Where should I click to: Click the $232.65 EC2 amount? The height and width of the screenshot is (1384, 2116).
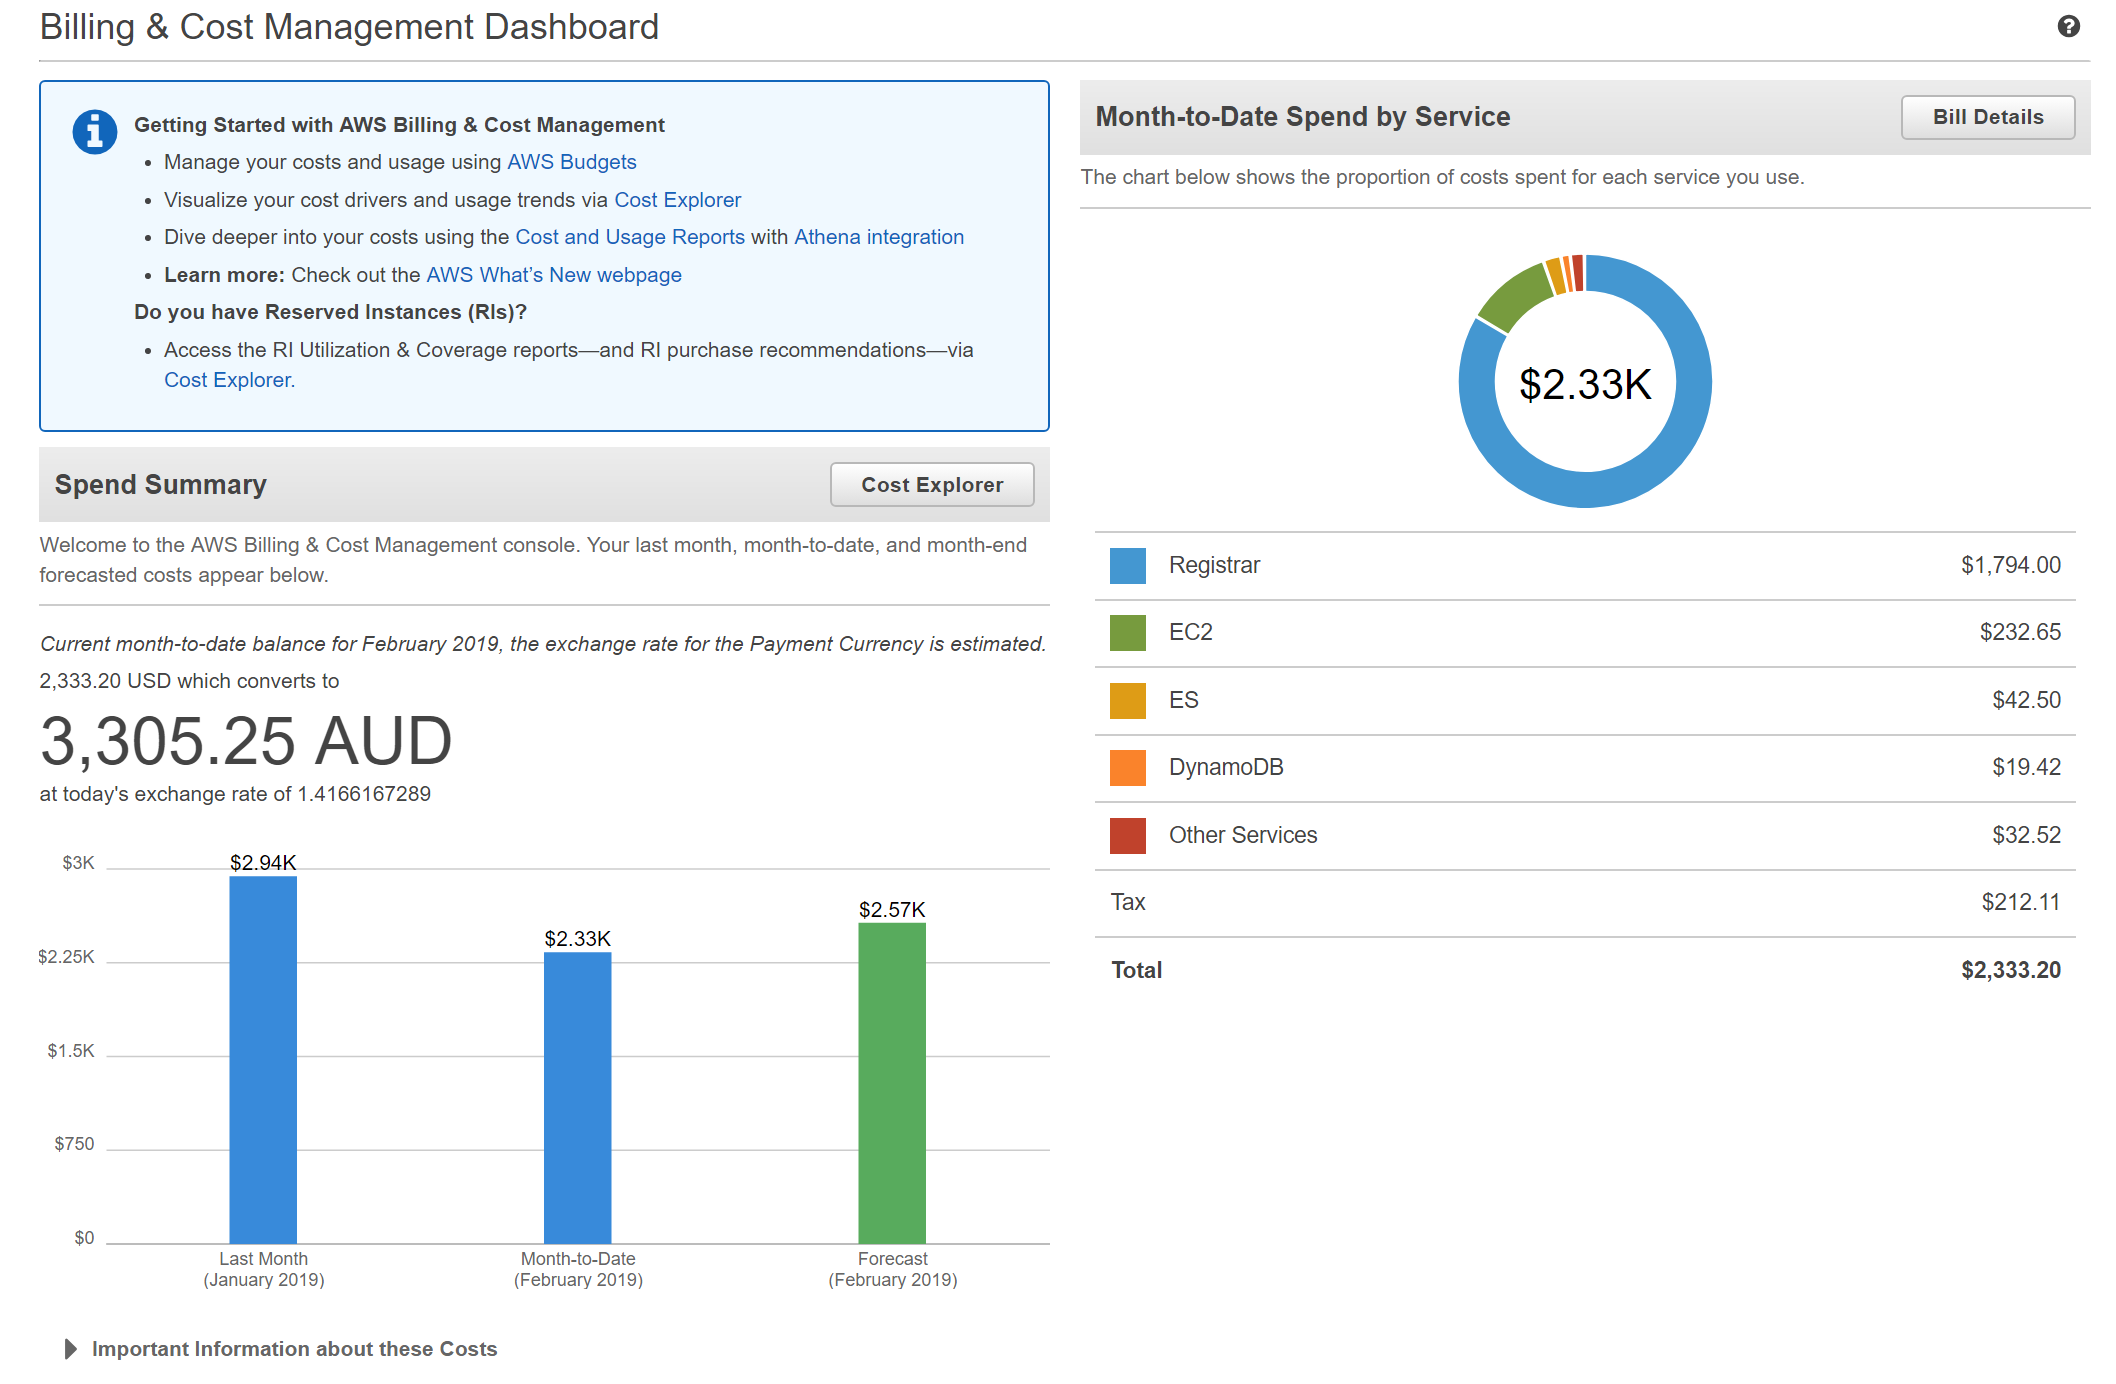click(2020, 633)
